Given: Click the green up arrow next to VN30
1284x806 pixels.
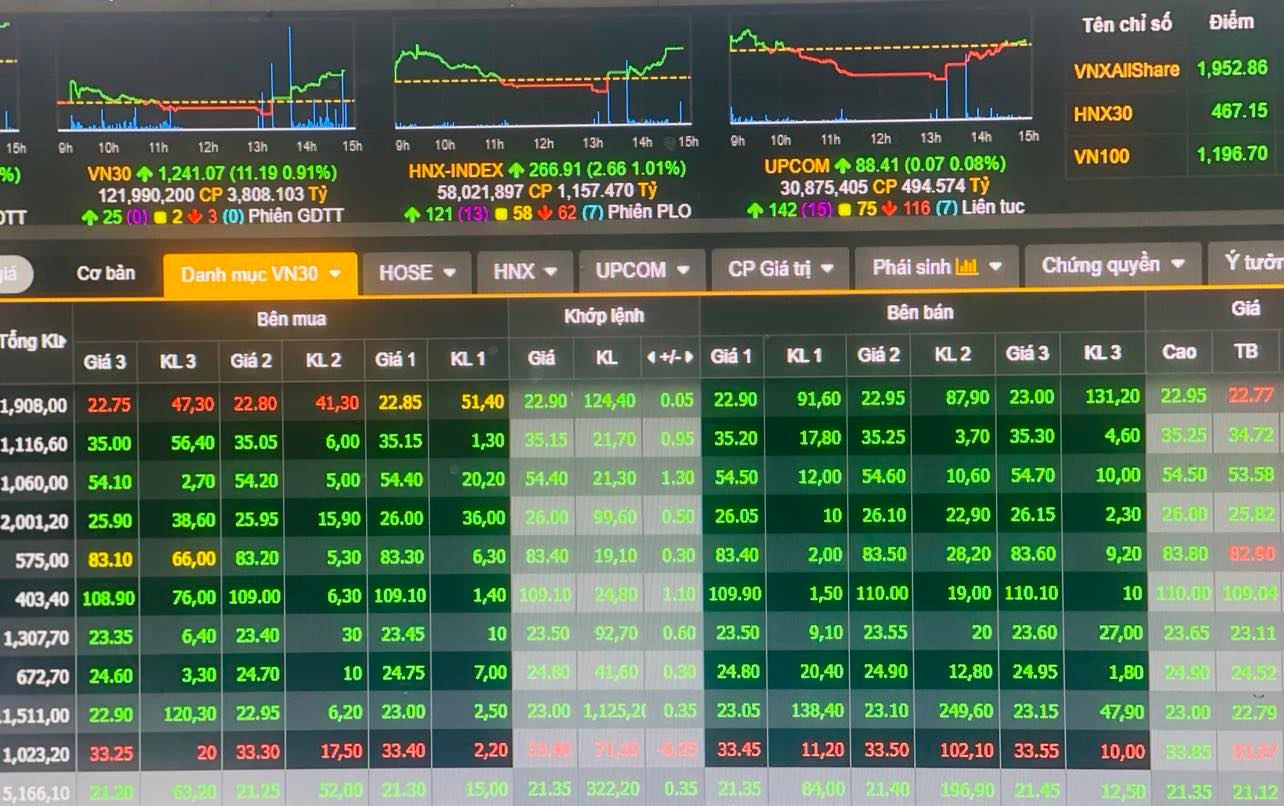Looking at the screenshot, I should pyautogui.click(x=143, y=173).
